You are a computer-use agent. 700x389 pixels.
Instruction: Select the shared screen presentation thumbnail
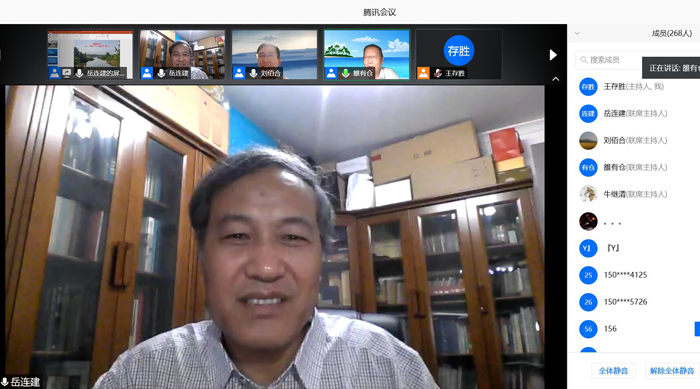tap(90, 54)
